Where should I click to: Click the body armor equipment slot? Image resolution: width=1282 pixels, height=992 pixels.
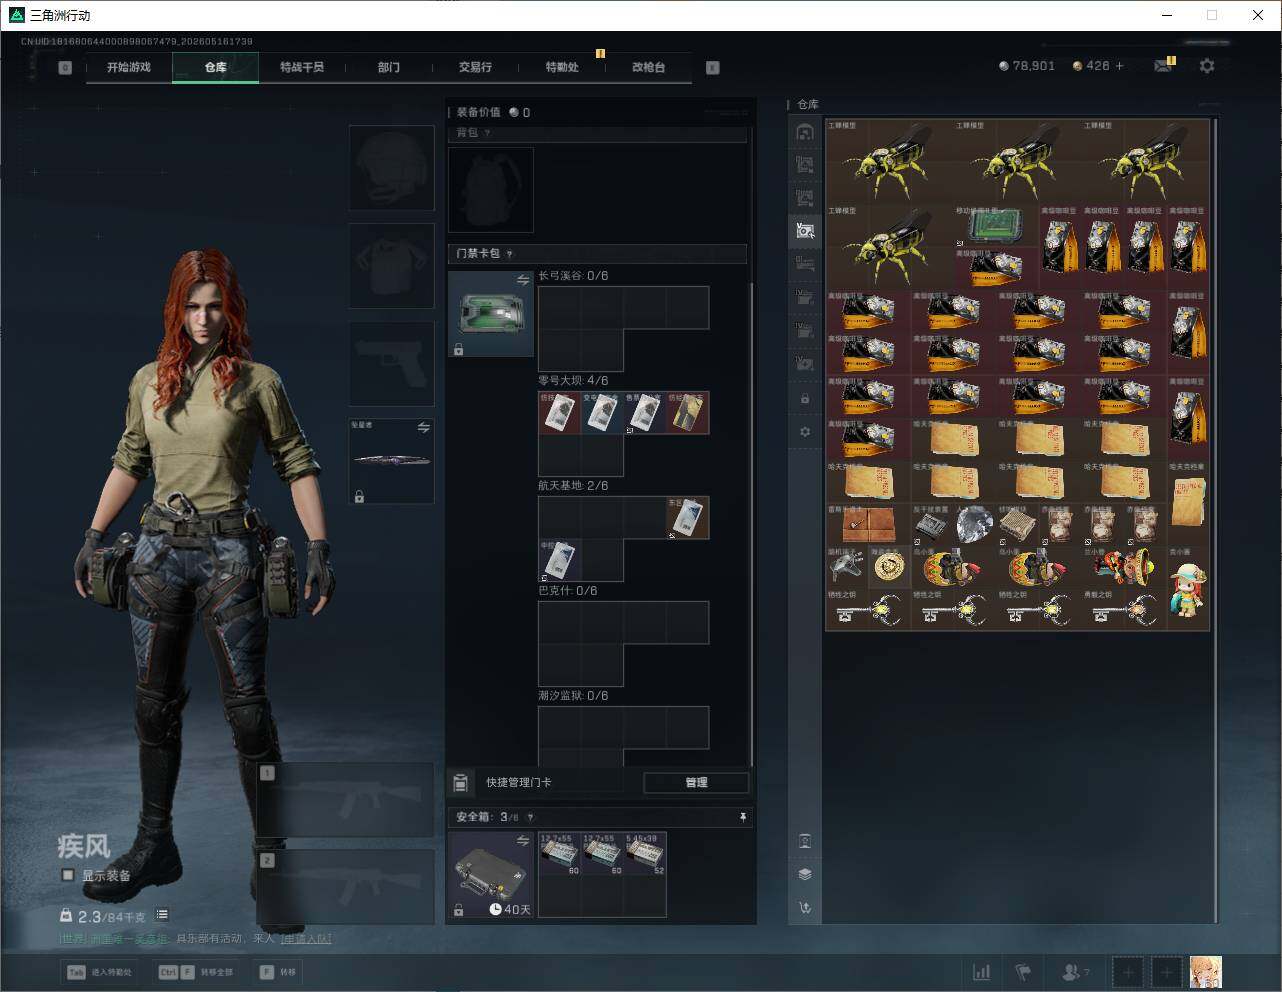tap(391, 266)
